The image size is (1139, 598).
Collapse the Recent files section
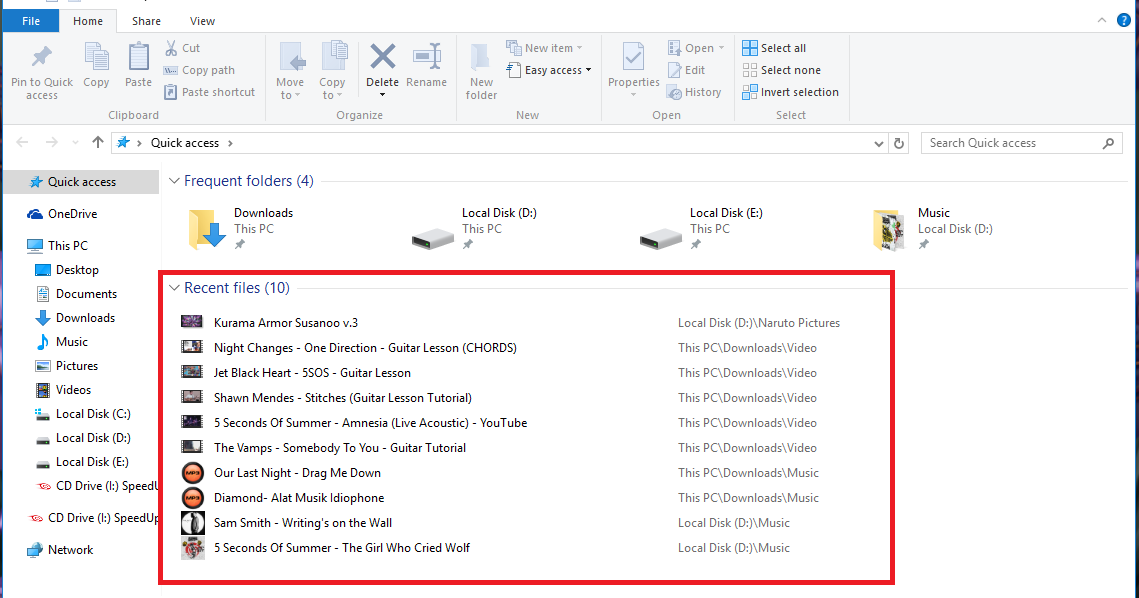[x=174, y=288]
